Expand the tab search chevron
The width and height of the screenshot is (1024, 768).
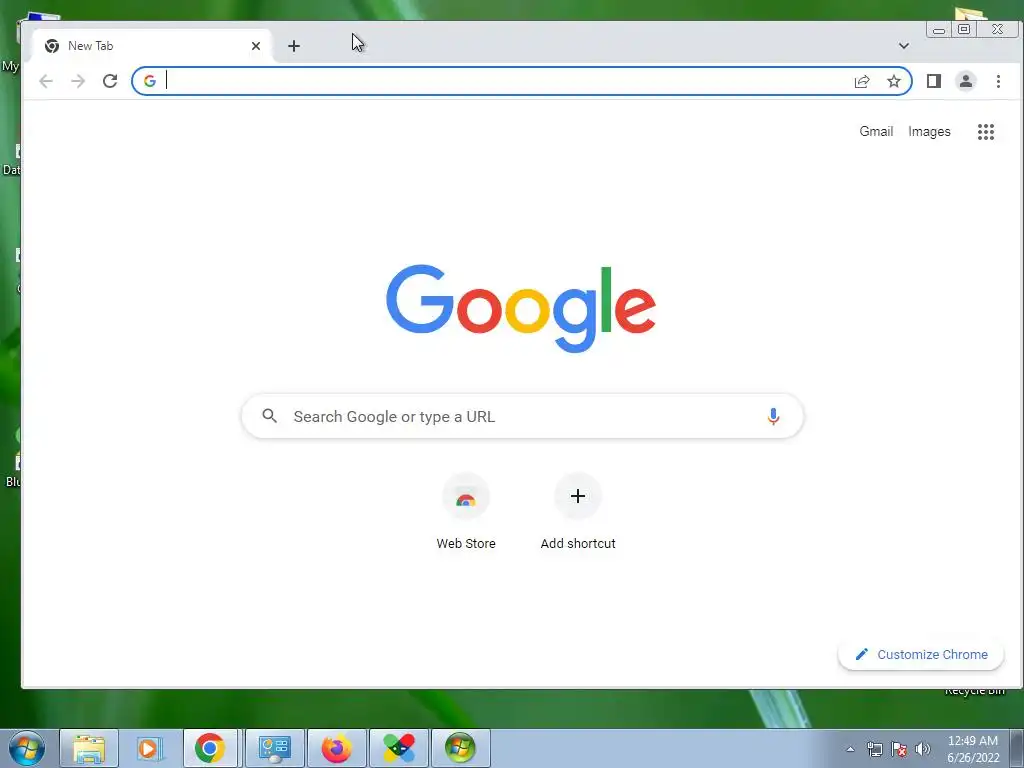(904, 46)
